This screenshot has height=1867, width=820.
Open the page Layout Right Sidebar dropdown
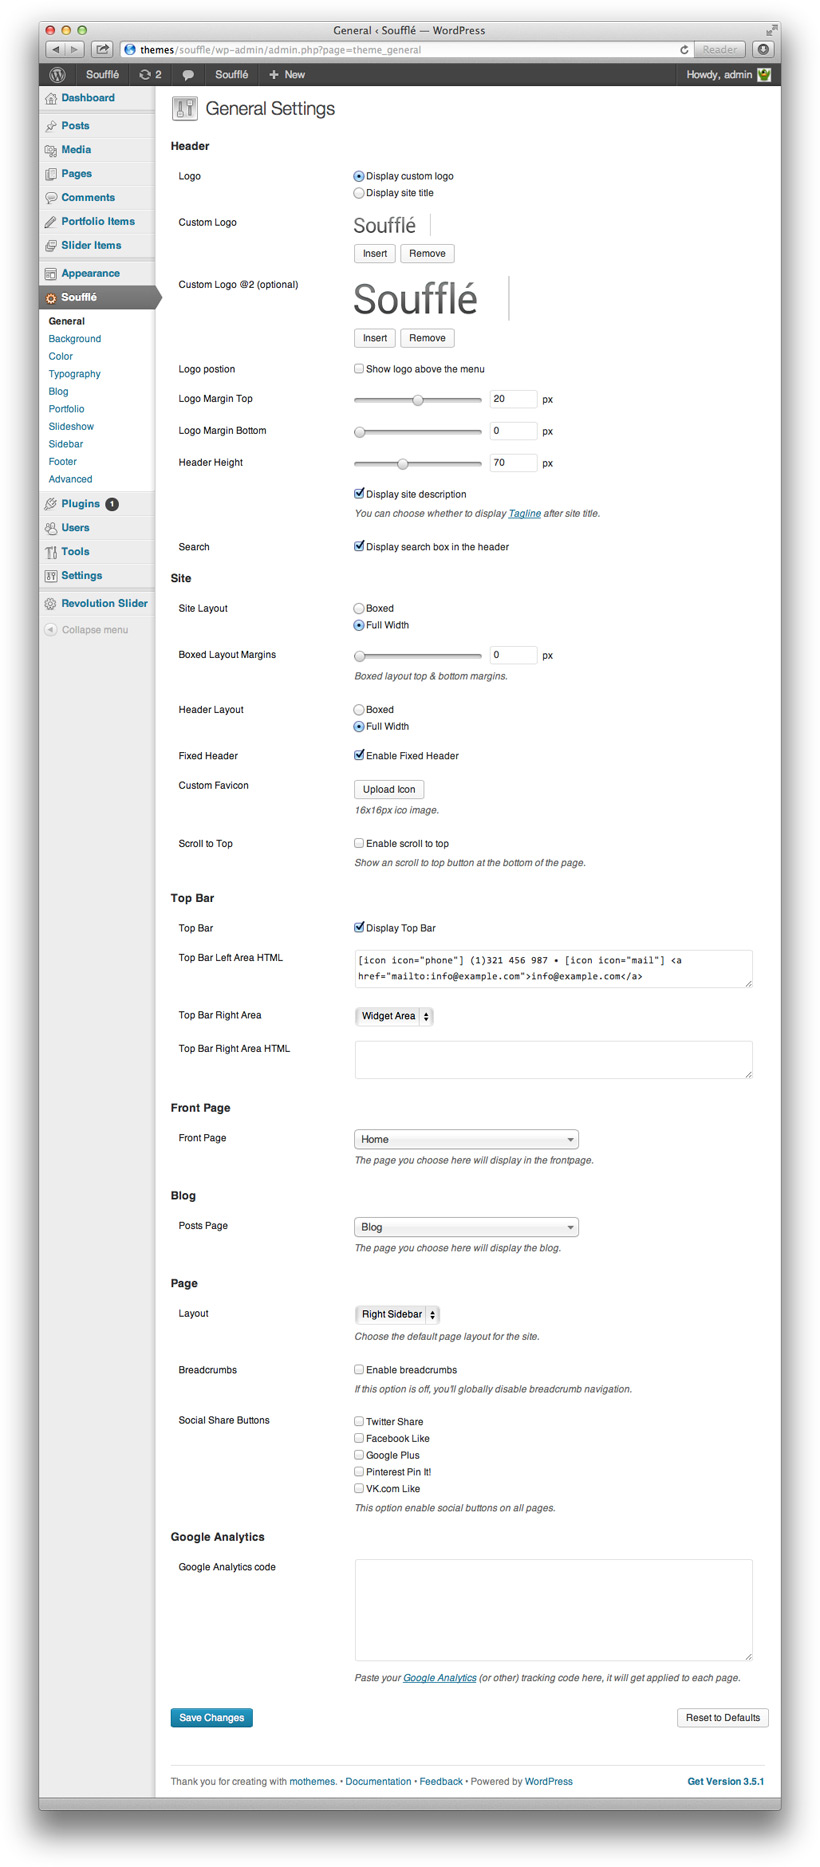point(397,1314)
